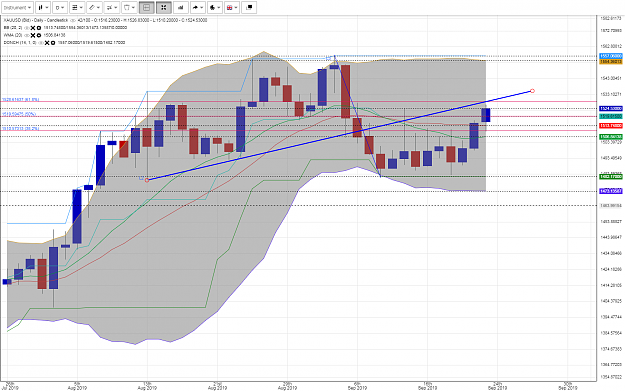
Task: Click the trend line's upper-right red circle handle
Action: tap(533, 91)
